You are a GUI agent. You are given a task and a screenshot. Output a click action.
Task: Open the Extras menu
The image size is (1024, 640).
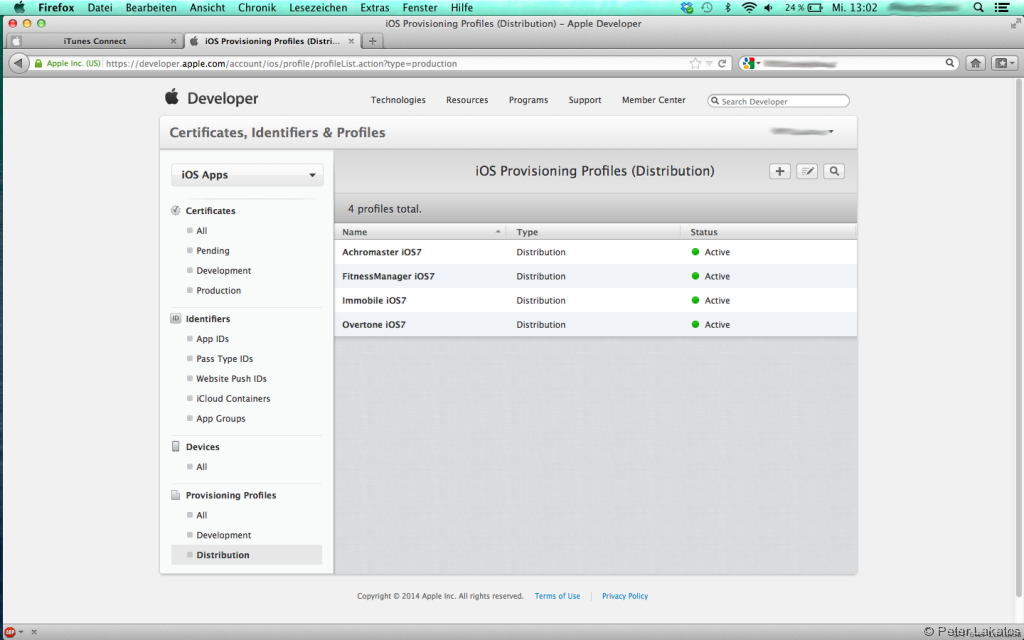click(375, 8)
